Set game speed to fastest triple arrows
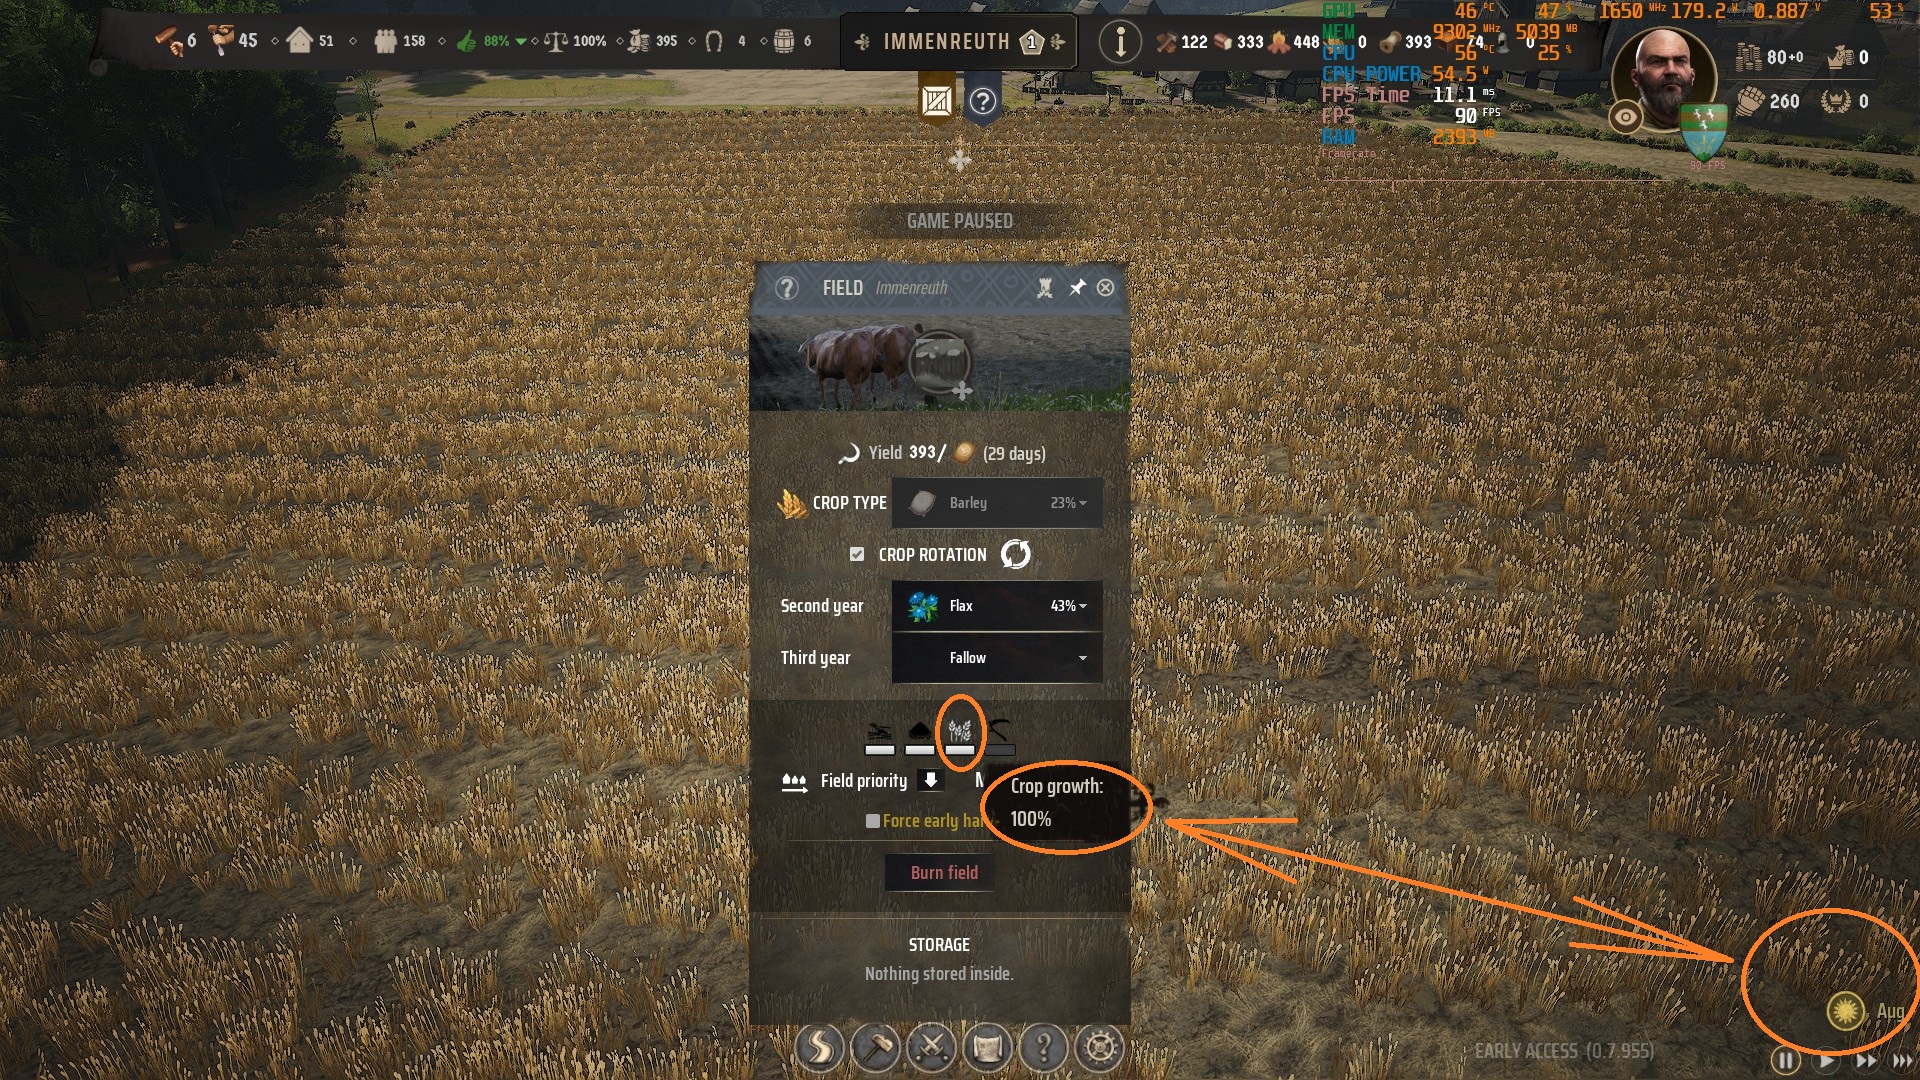 [1902, 1060]
